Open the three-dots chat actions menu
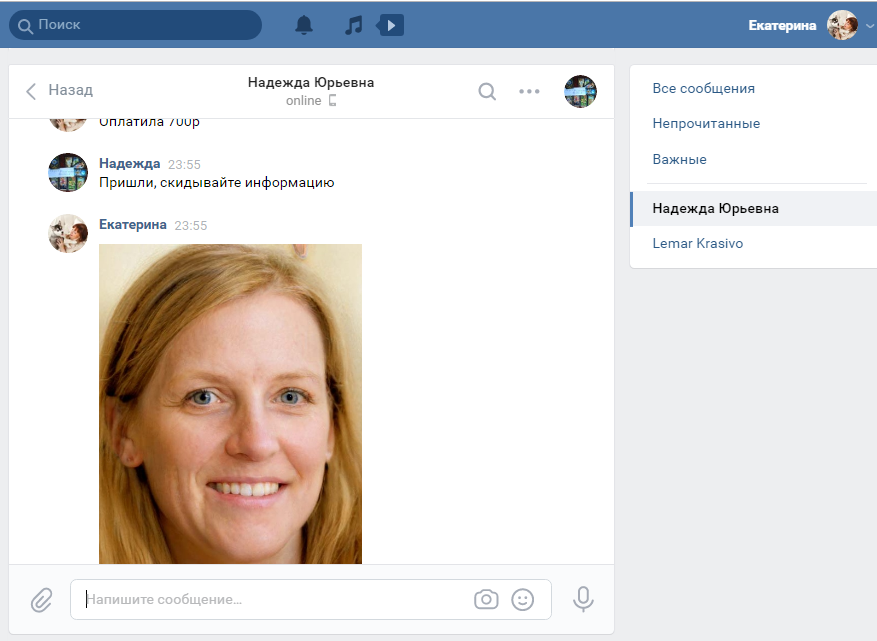The height and width of the screenshot is (641, 877). point(529,92)
